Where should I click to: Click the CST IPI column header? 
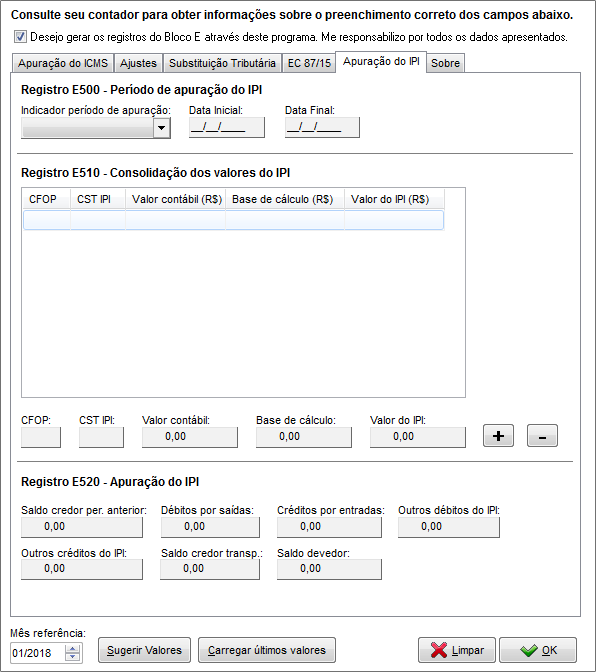pos(98,199)
